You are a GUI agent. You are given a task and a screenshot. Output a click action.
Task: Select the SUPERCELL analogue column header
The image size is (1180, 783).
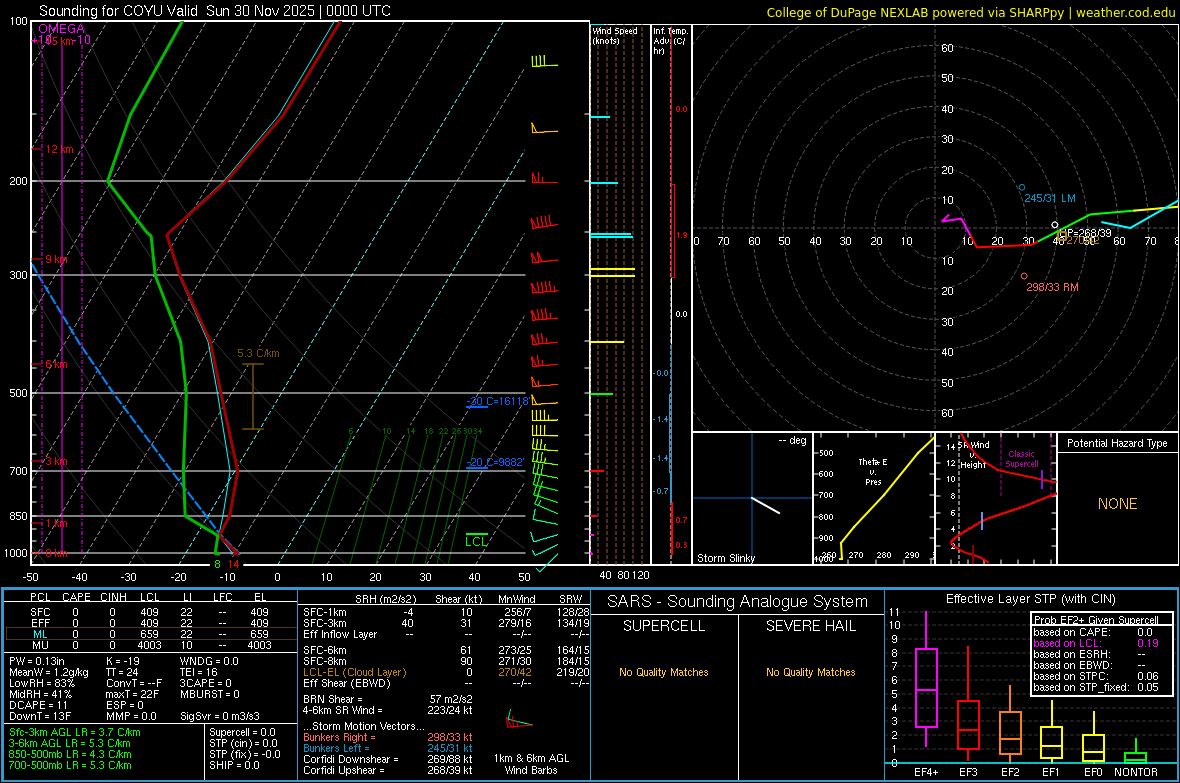(x=664, y=626)
